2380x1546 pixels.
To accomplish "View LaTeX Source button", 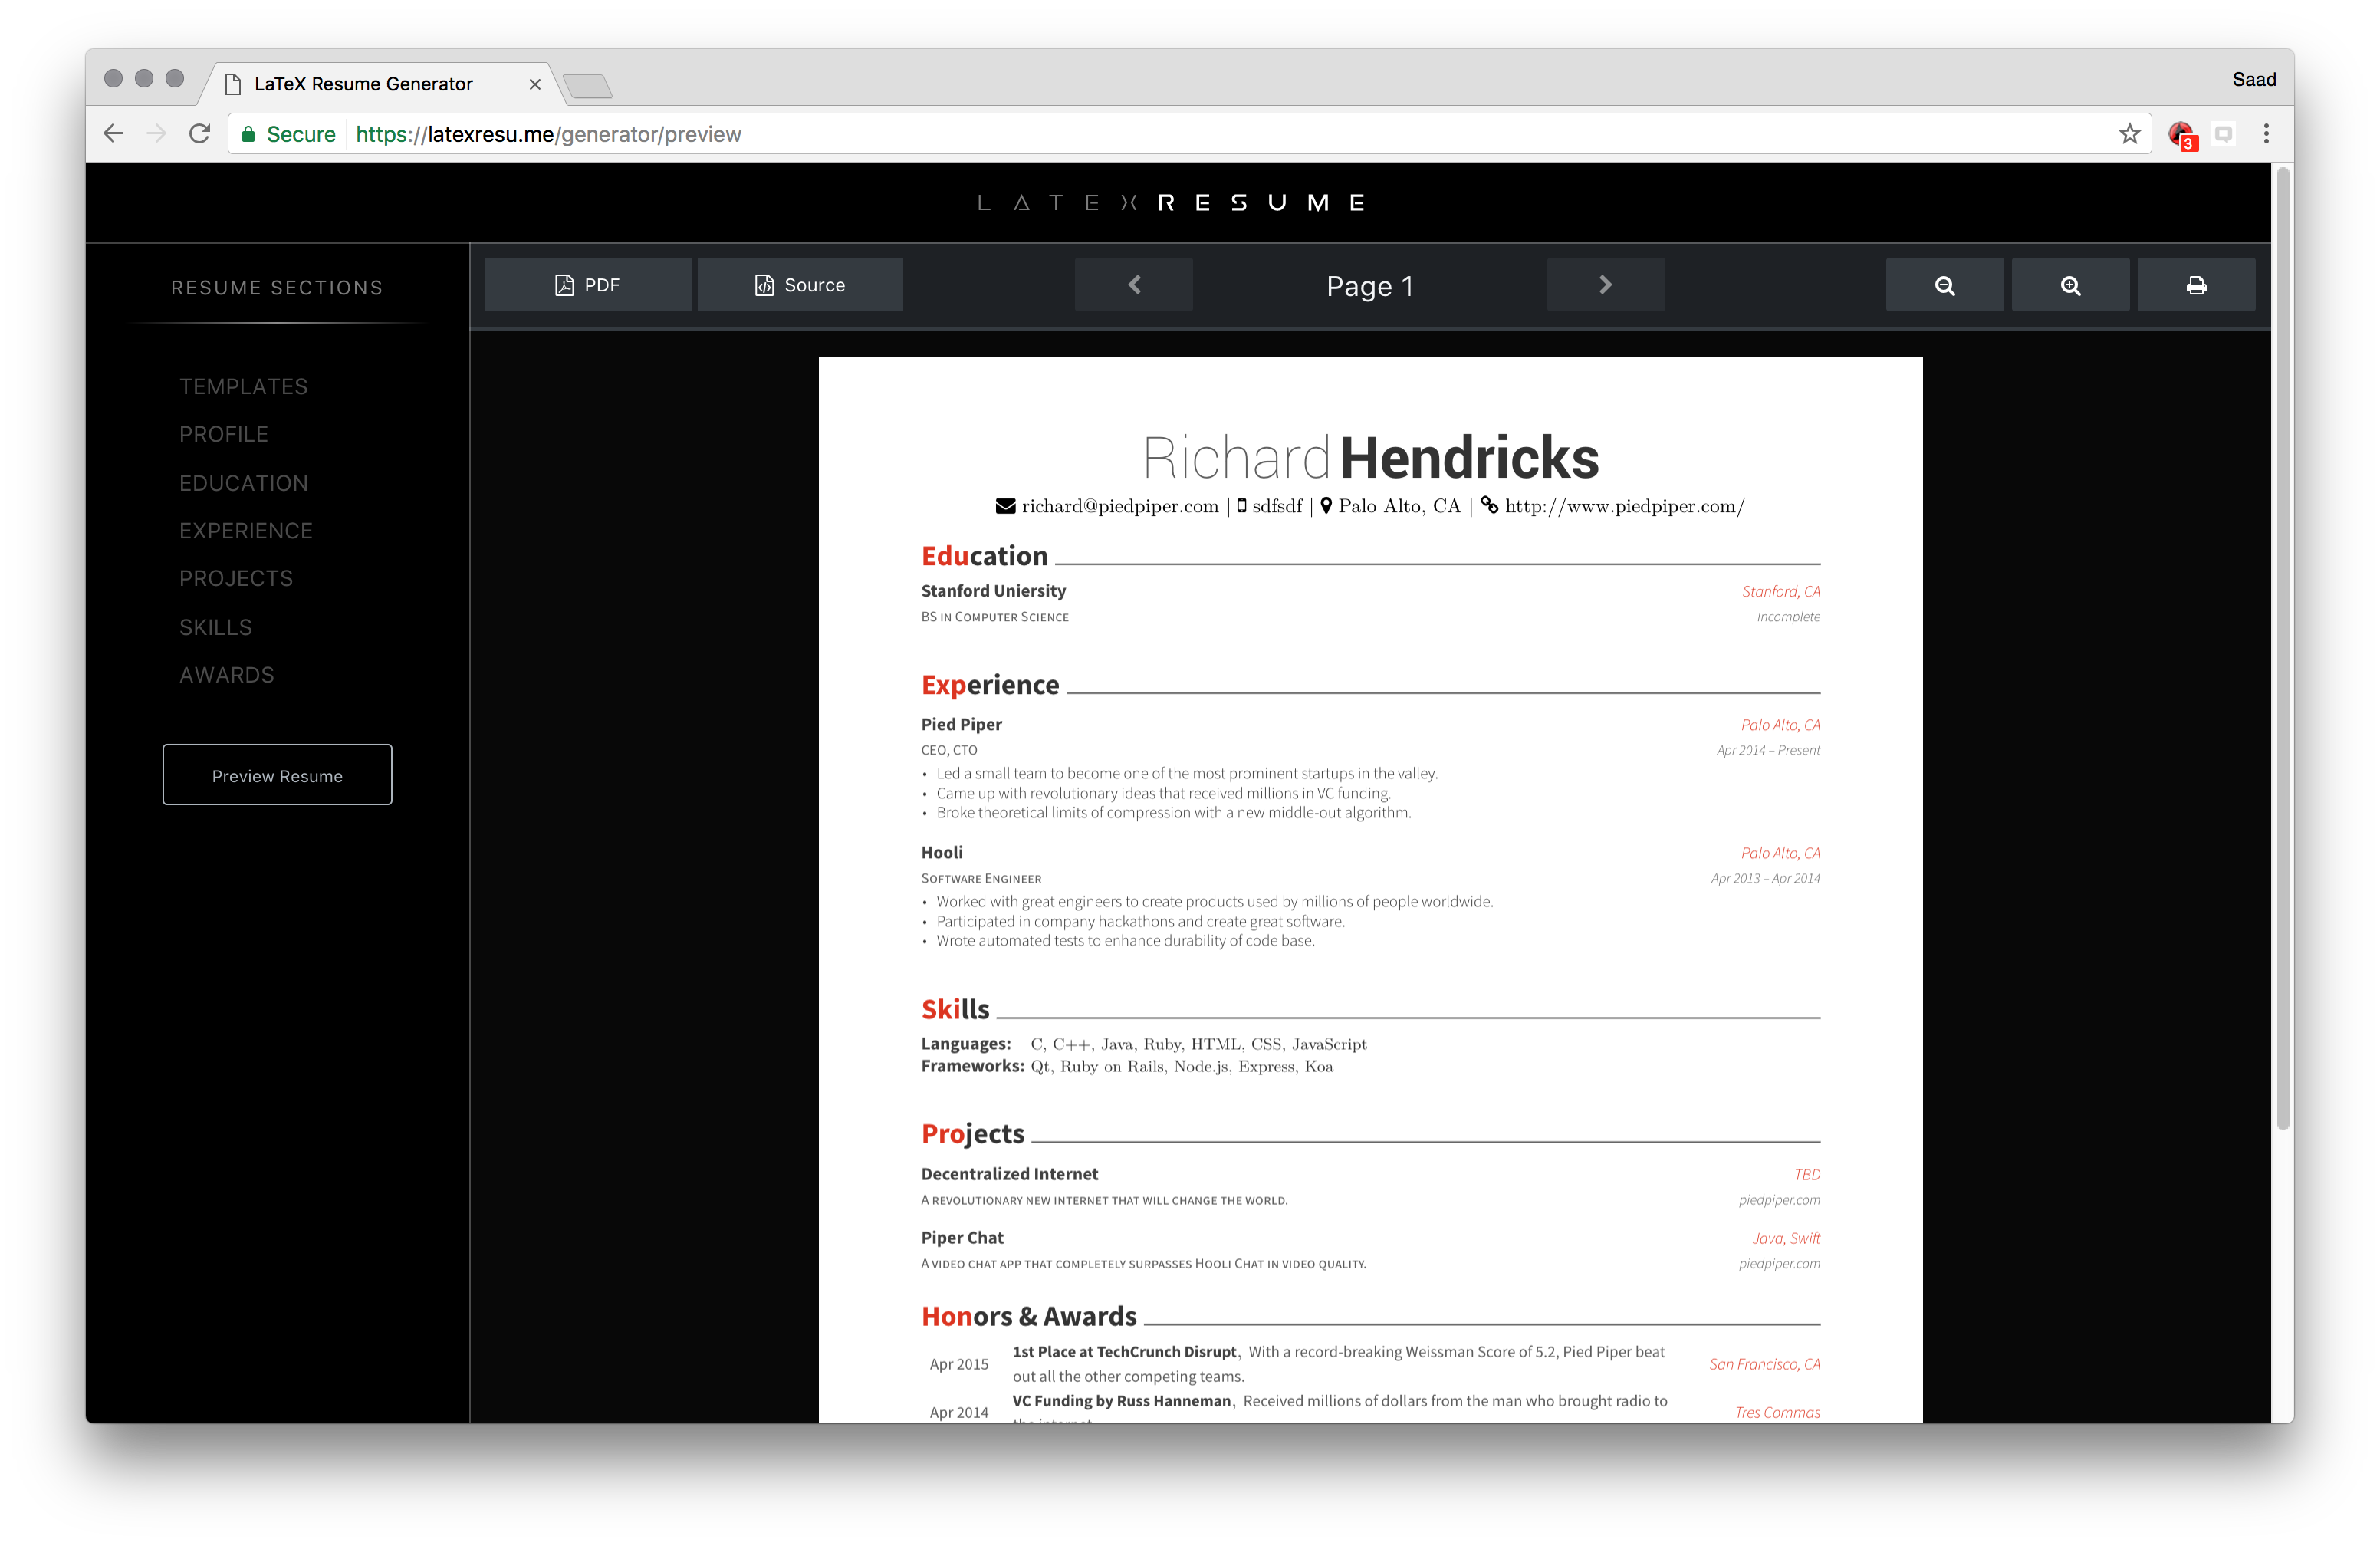I will click(800, 285).
